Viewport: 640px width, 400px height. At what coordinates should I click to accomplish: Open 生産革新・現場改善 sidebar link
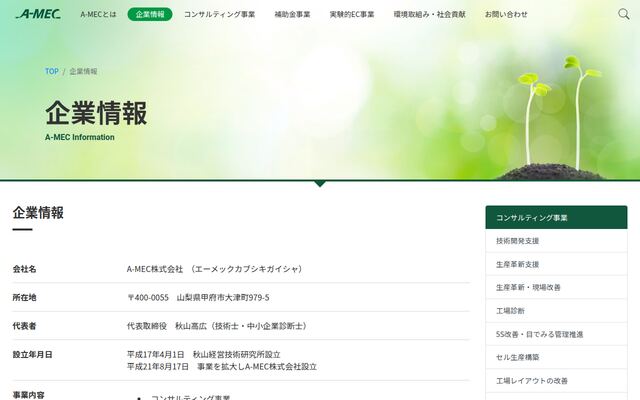[556, 287]
